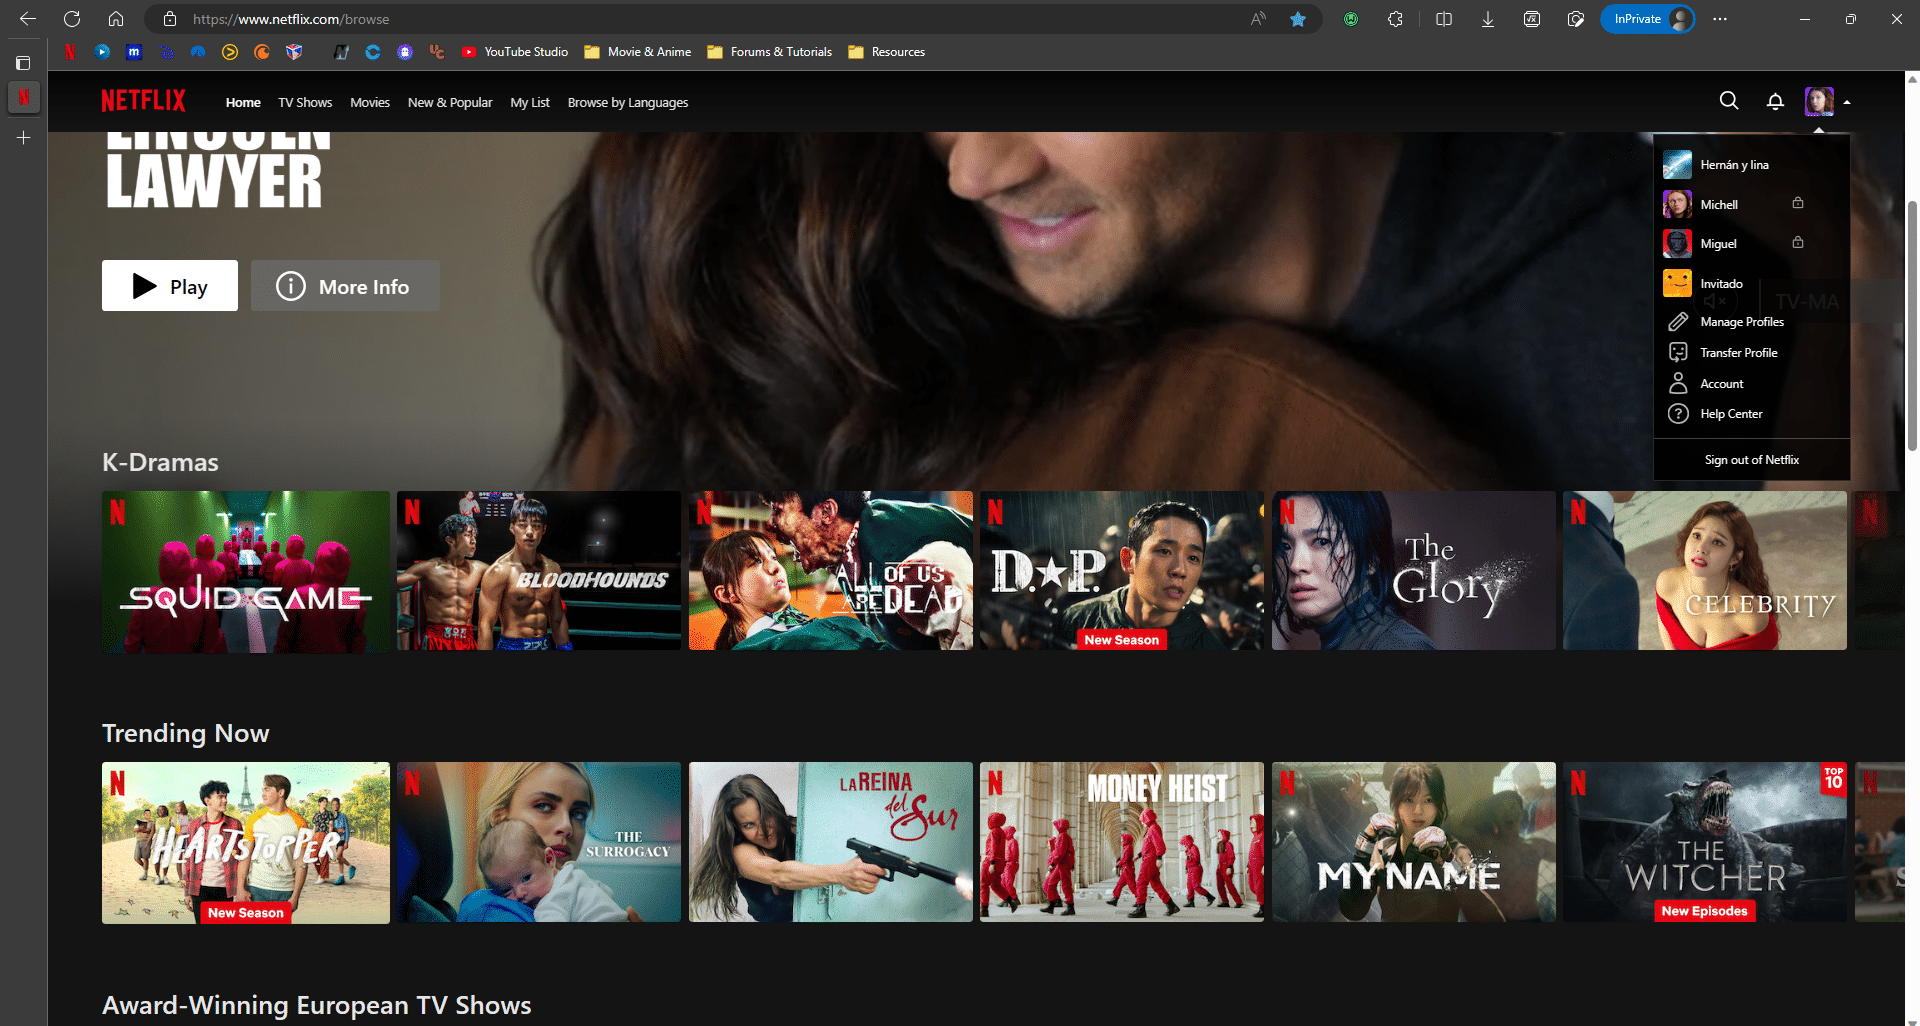Open the Netflix notifications bell

pyautogui.click(x=1775, y=101)
